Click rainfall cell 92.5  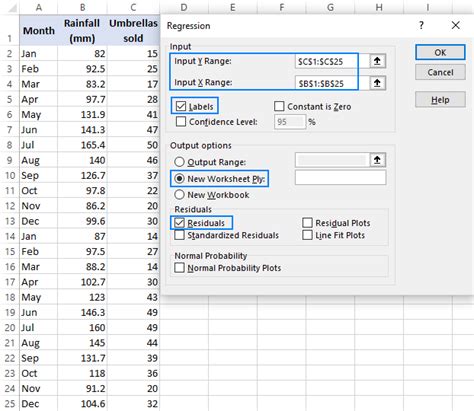[82, 69]
